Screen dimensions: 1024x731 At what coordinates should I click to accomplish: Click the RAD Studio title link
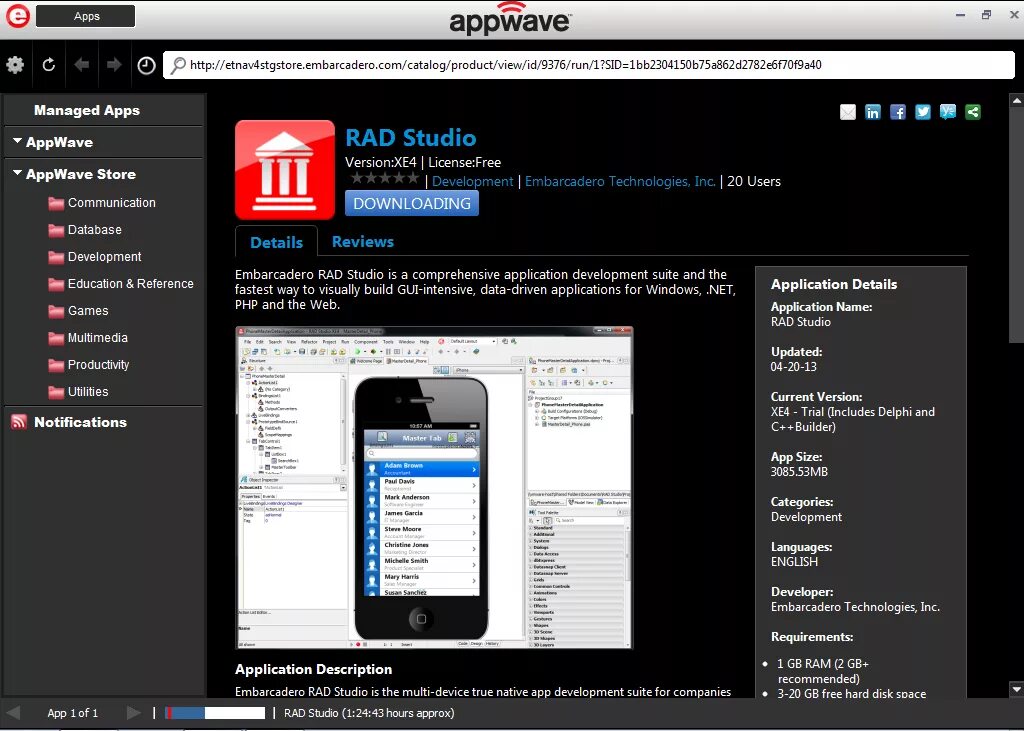coord(411,138)
